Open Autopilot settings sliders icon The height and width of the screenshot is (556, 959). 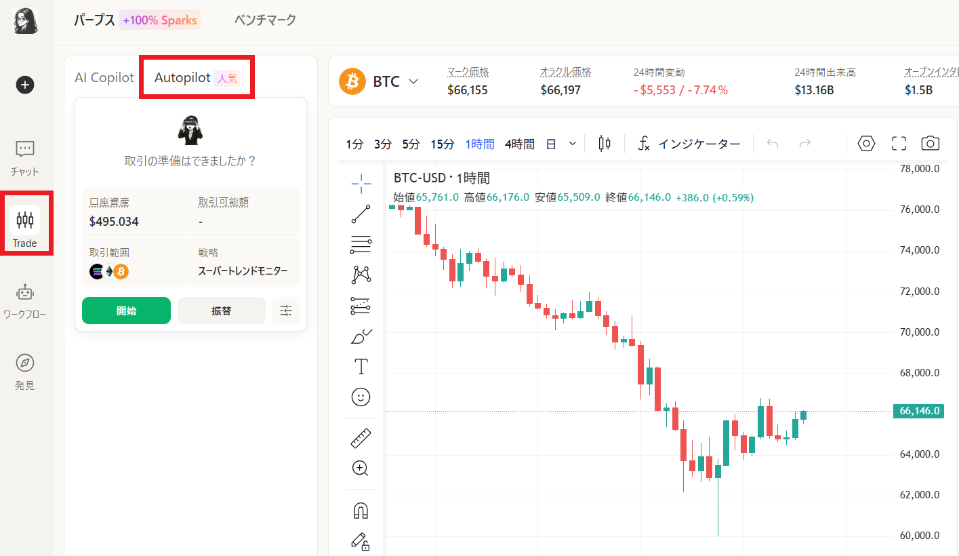(x=286, y=311)
